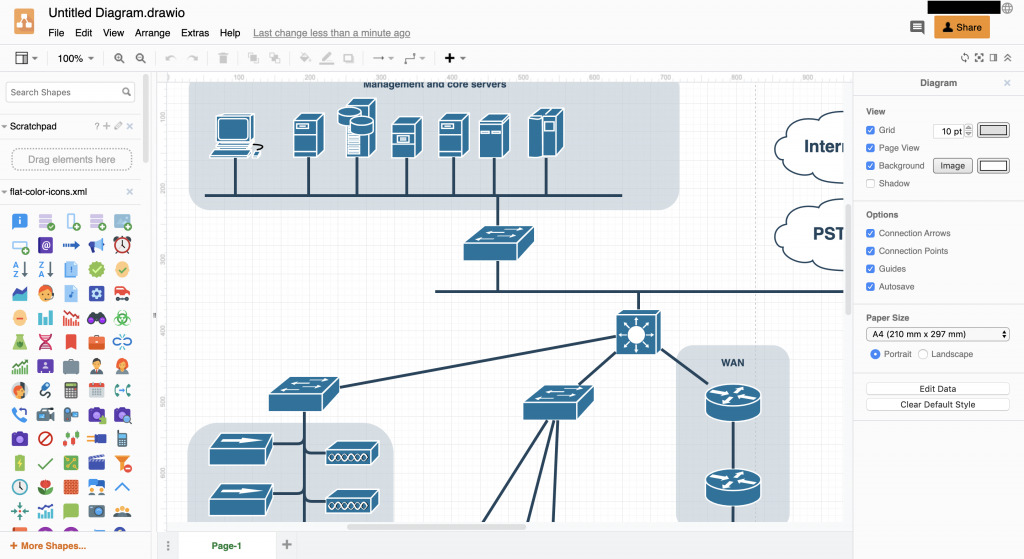Switch to the Page-1 tab
The image size is (1024, 559).
(x=225, y=545)
